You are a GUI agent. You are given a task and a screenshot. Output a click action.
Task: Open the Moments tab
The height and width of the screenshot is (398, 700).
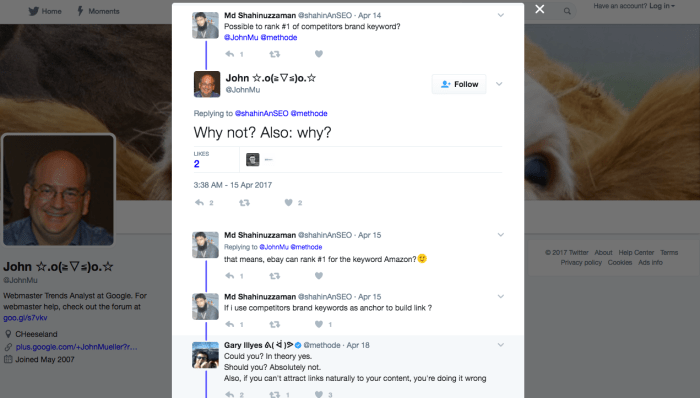pyautogui.click(x=98, y=11)
